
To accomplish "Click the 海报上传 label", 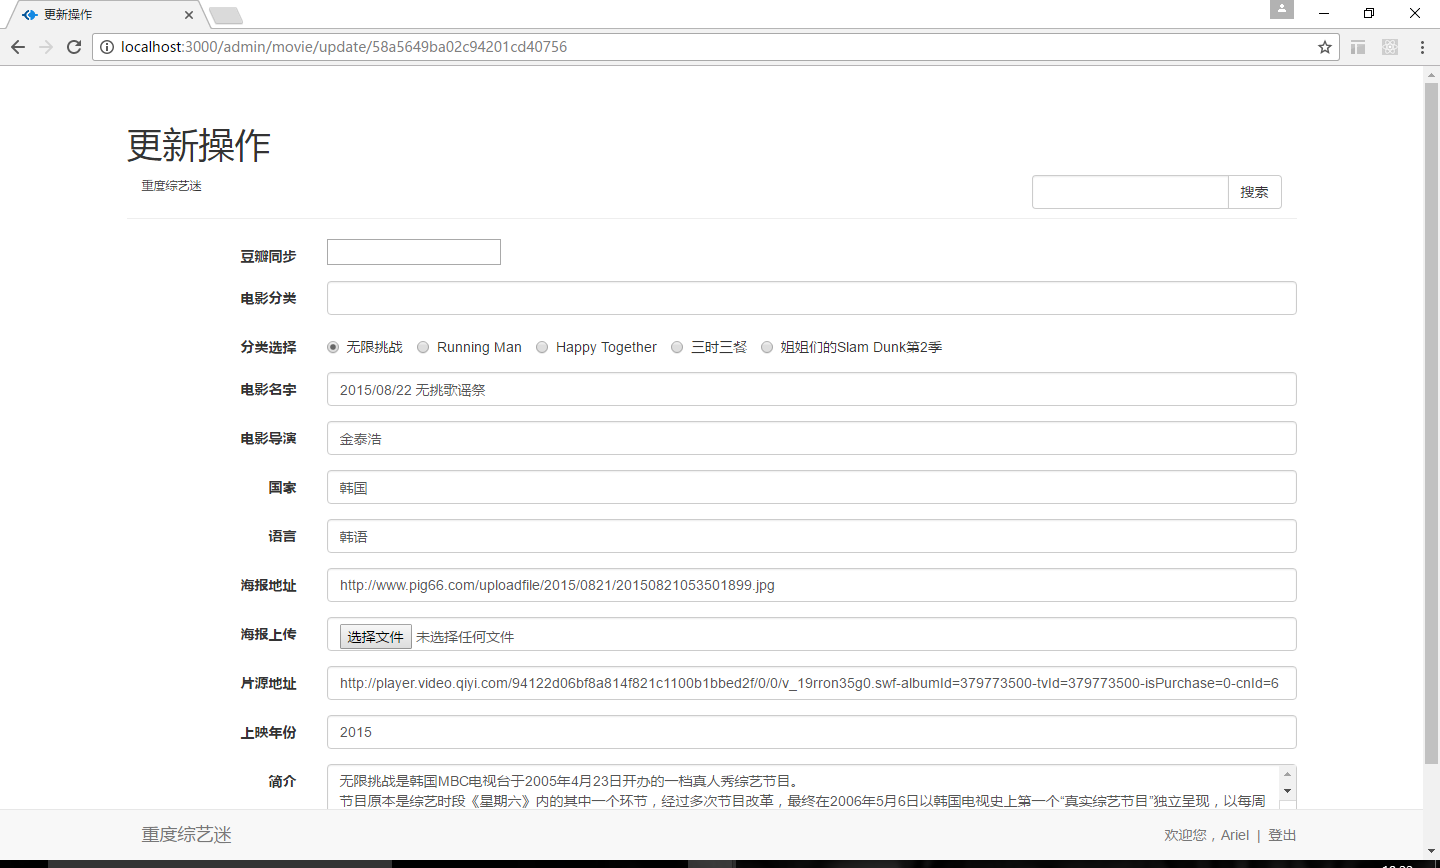I will (x=268, y=634).
